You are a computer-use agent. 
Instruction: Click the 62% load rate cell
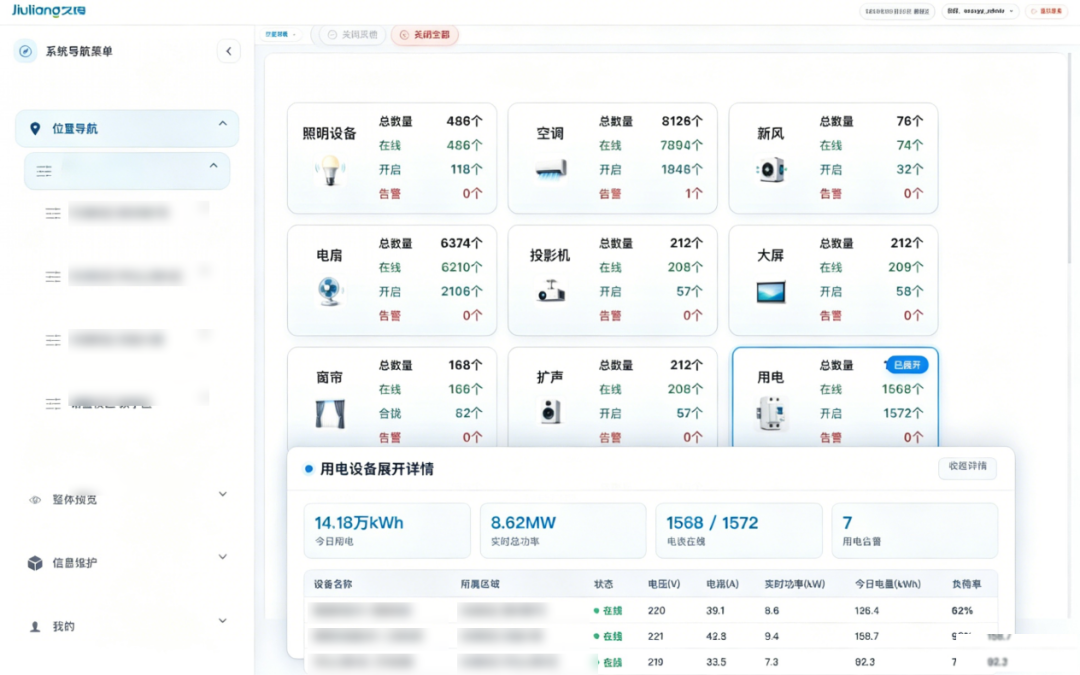click(x=962, y=610)
